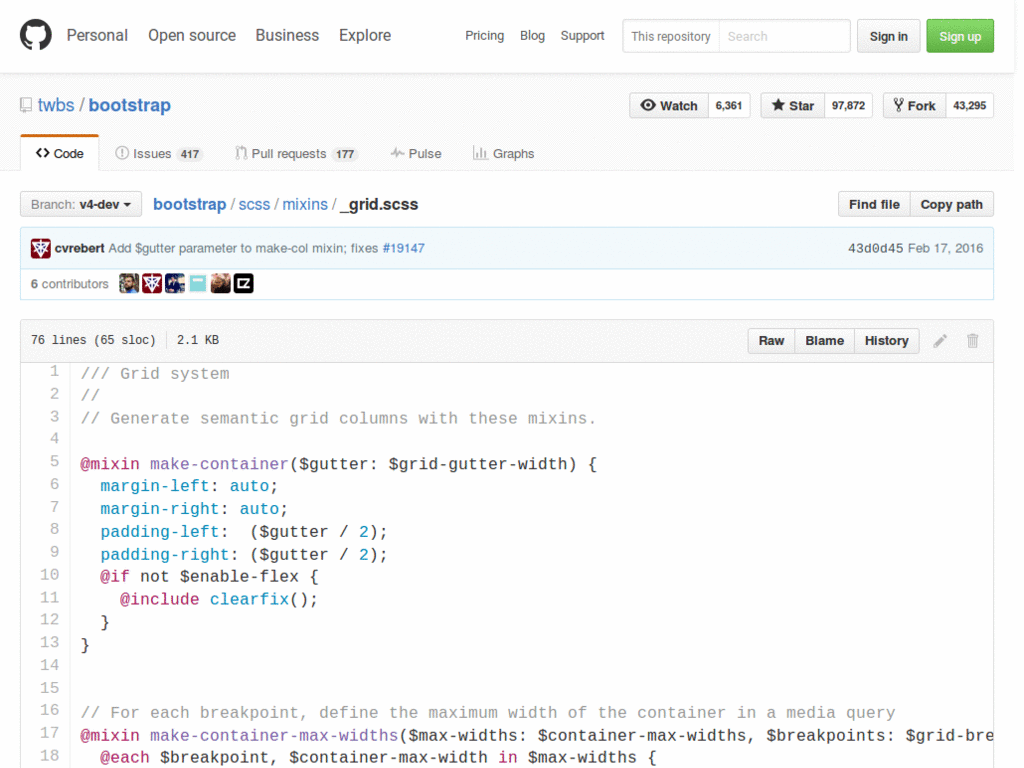1024x768 pixels.
Task: Open the teal fourth contributor avatar
Action: tap(197, 283)
